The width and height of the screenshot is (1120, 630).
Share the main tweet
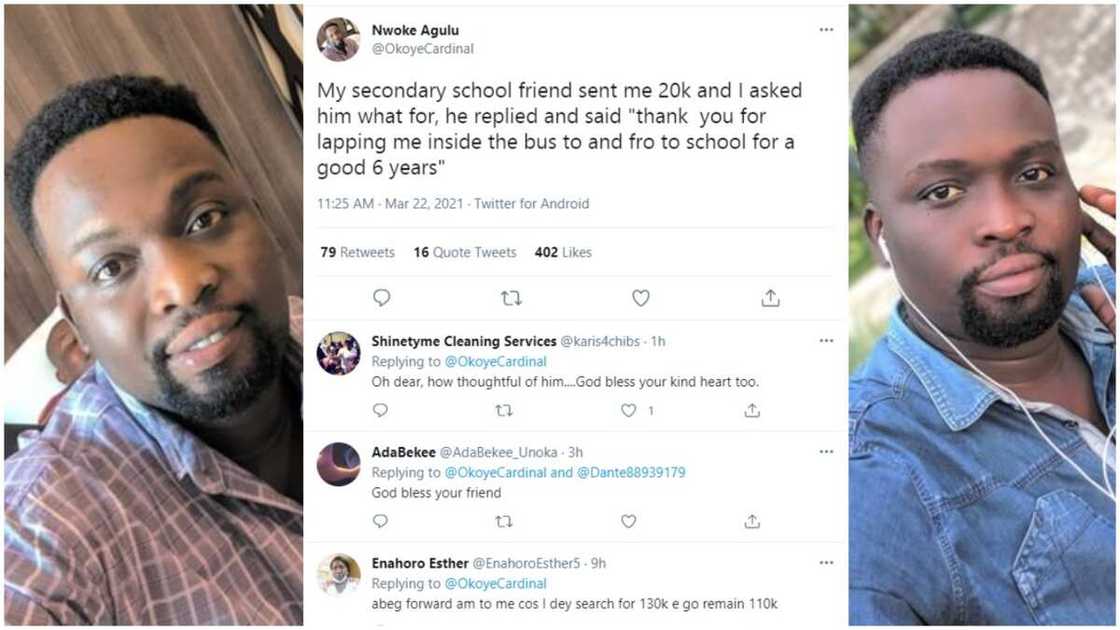point(770,298)
